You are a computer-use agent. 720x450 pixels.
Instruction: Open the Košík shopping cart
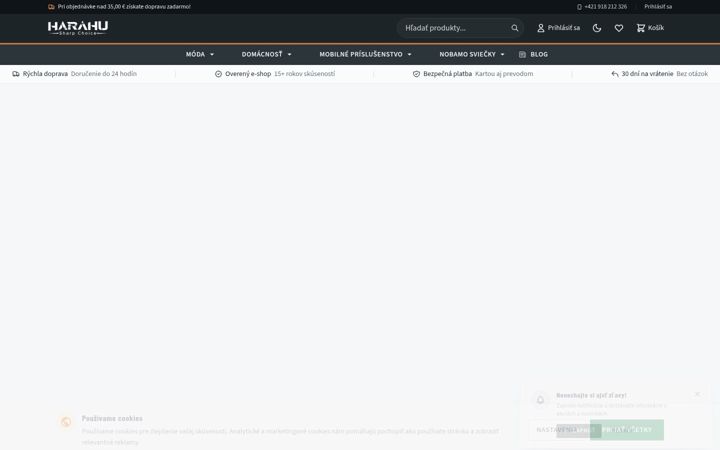[650, 28]
